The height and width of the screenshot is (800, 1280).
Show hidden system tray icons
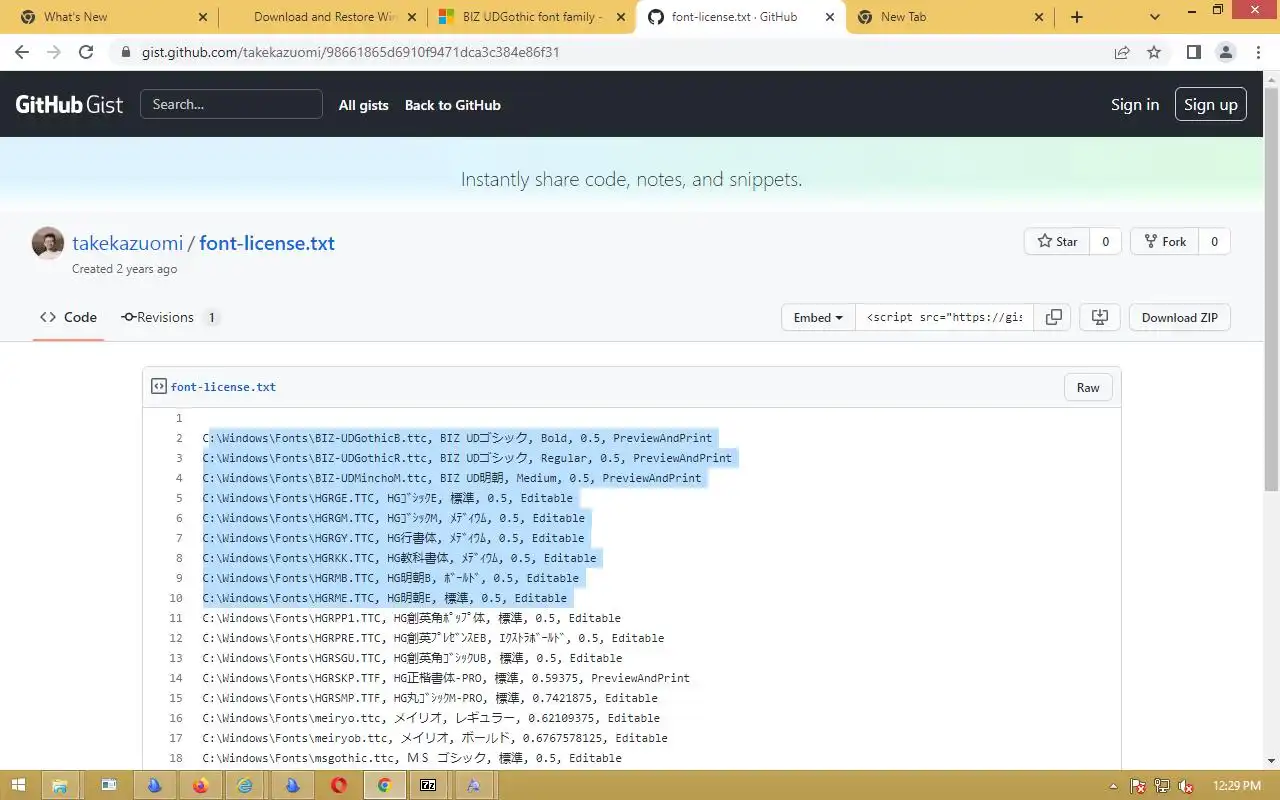(1114, 786)
